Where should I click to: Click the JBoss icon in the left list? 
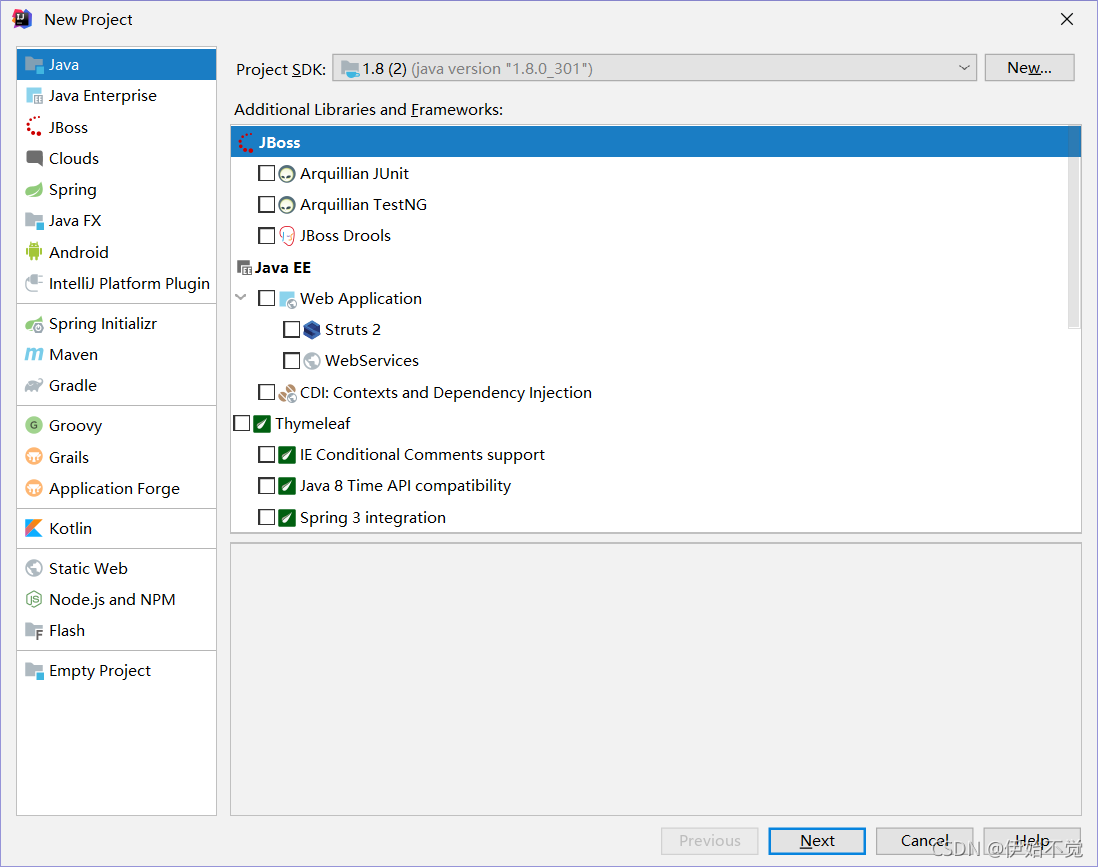coord(34,127)
